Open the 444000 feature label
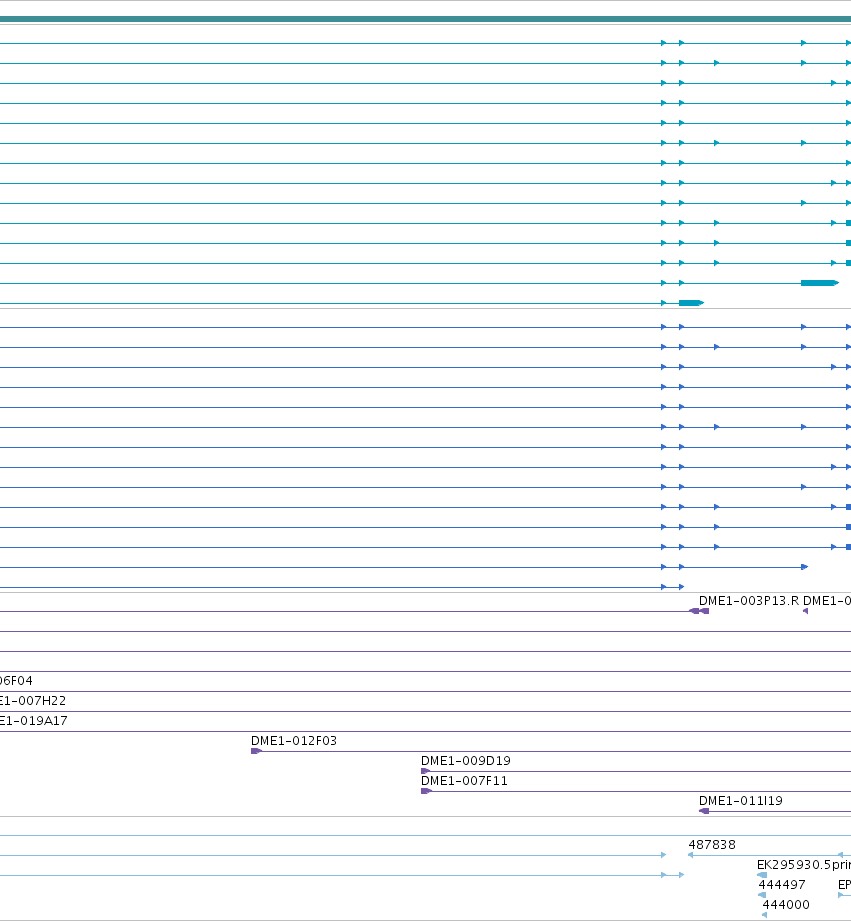 tap(786, 905)
